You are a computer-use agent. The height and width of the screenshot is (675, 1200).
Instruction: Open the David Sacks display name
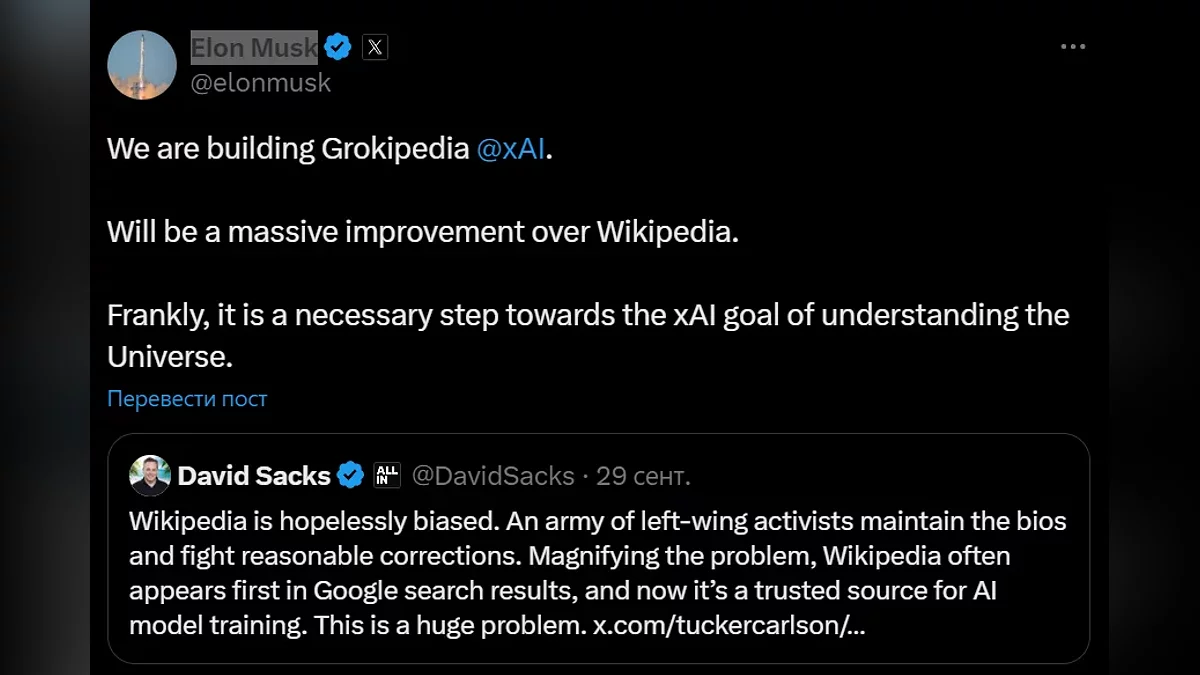click(x=254, y=476)
